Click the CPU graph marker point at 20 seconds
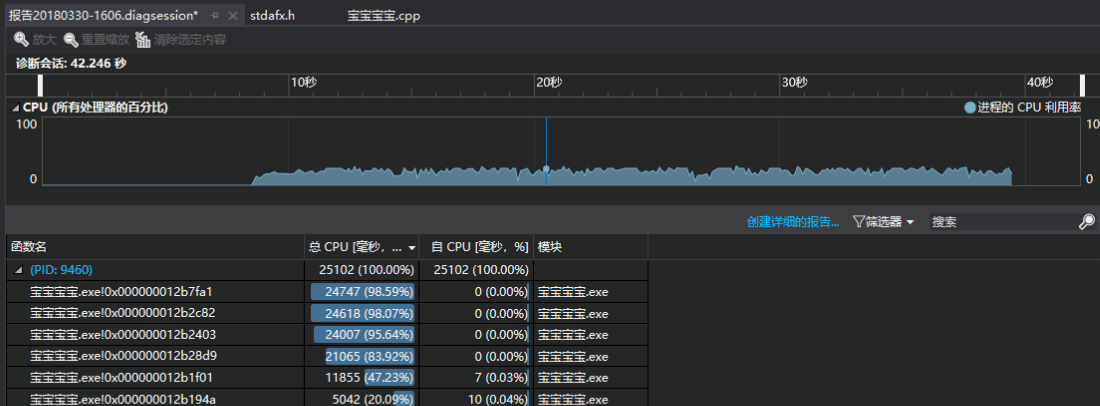 coord(546,169)
